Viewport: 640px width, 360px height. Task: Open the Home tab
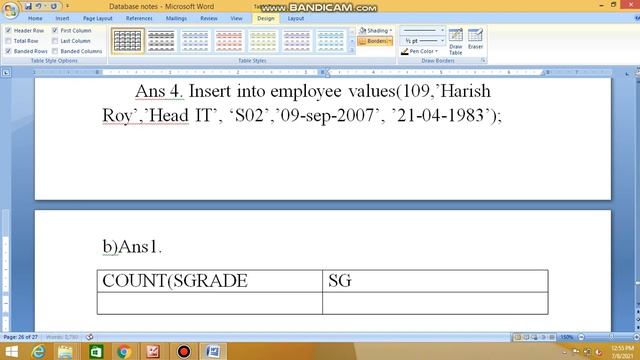[x=35, y=18]
